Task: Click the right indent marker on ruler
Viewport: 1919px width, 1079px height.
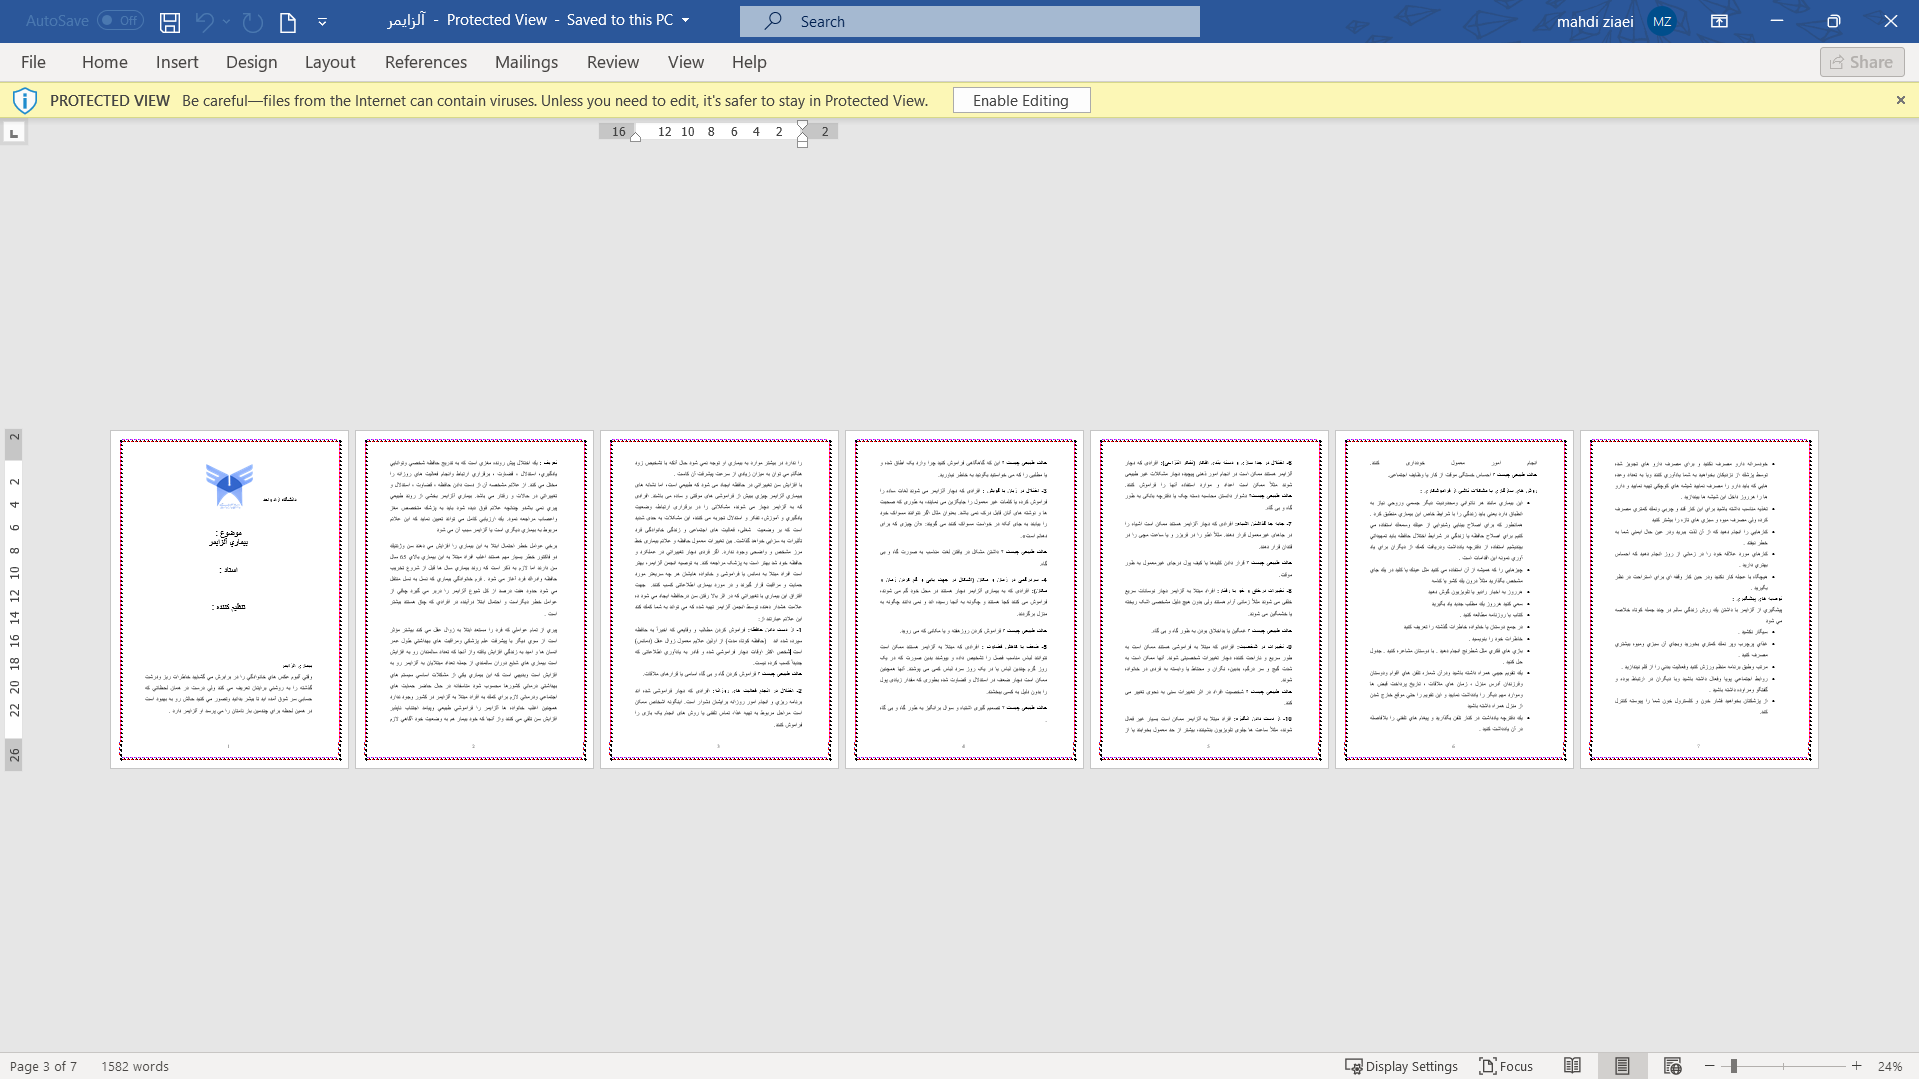Action: point(802,127)
